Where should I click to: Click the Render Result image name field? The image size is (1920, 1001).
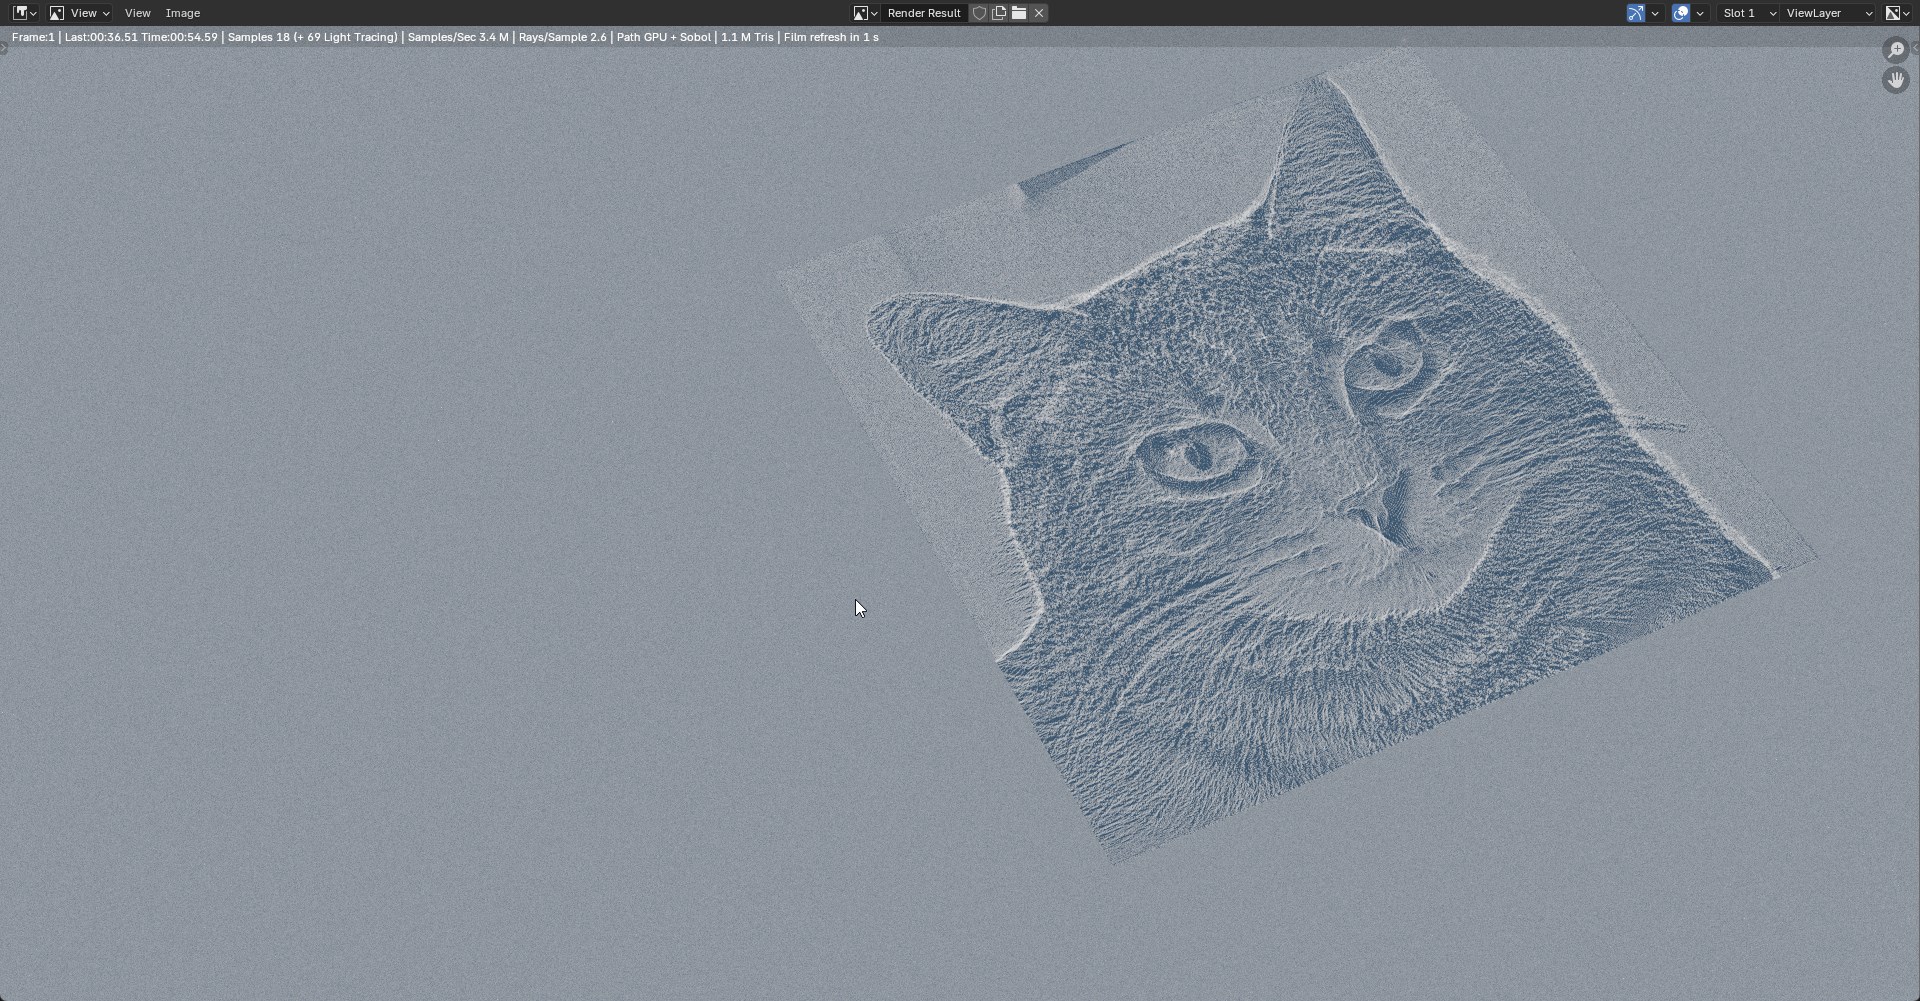[x=923, y=13]
